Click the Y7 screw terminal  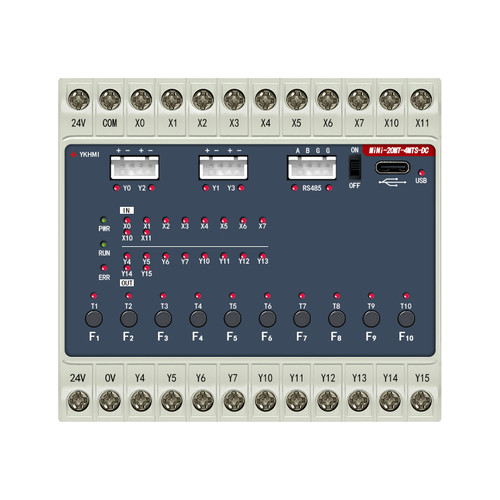click(234, 401)
